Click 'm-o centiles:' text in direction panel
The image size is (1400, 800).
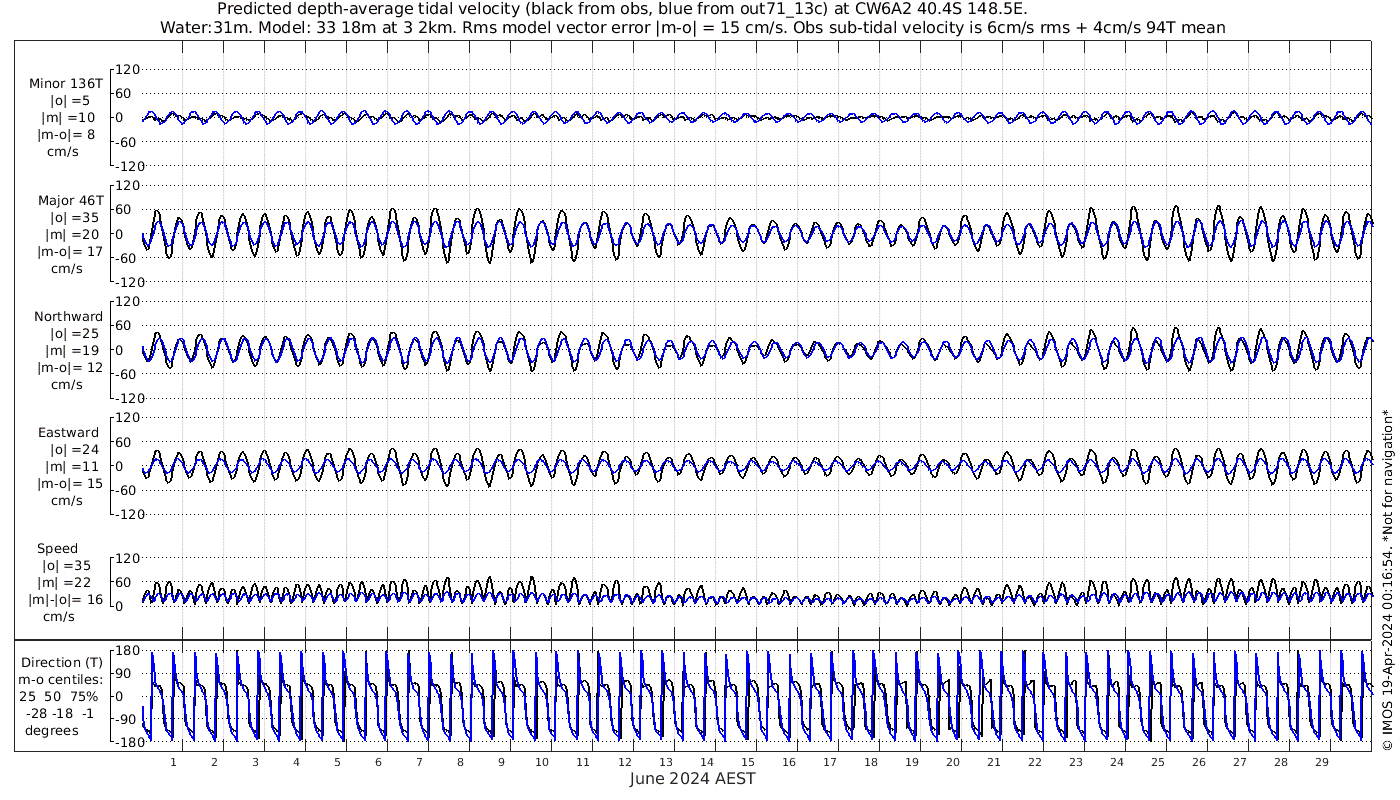(x=60, y=680)
